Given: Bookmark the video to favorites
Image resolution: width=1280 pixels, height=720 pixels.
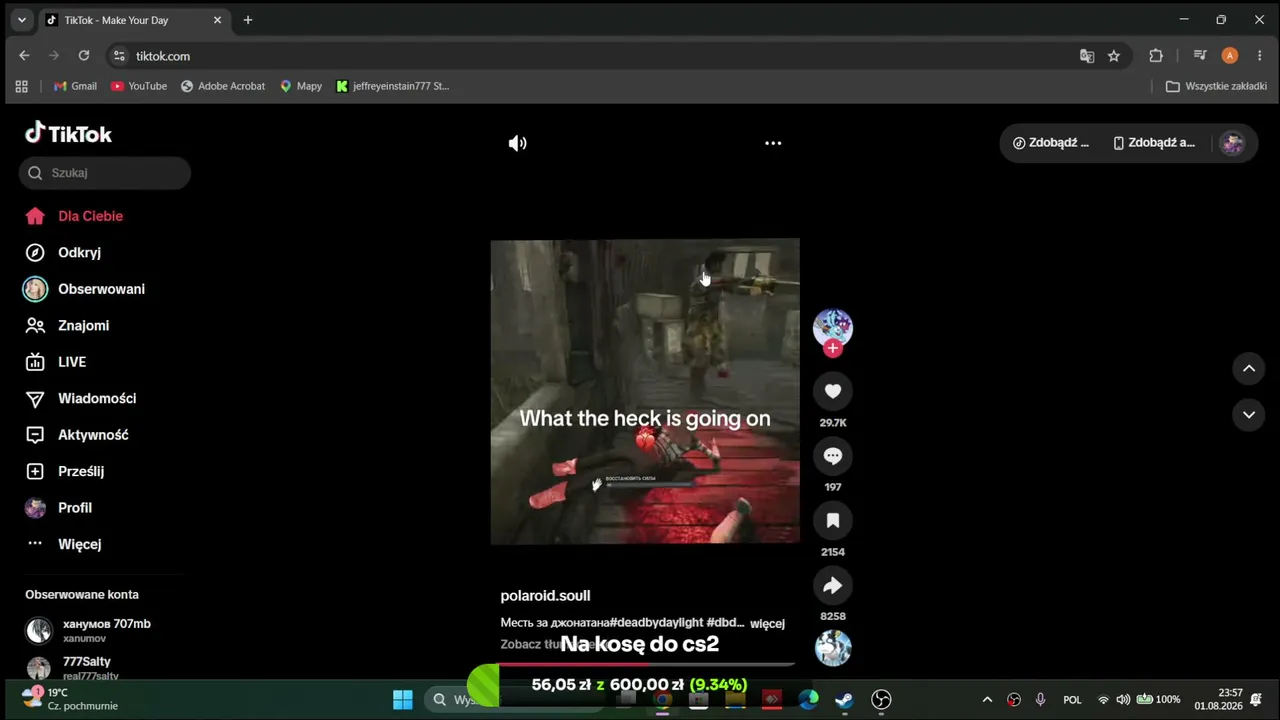Looking at the screenshot, I should [833, 520].
